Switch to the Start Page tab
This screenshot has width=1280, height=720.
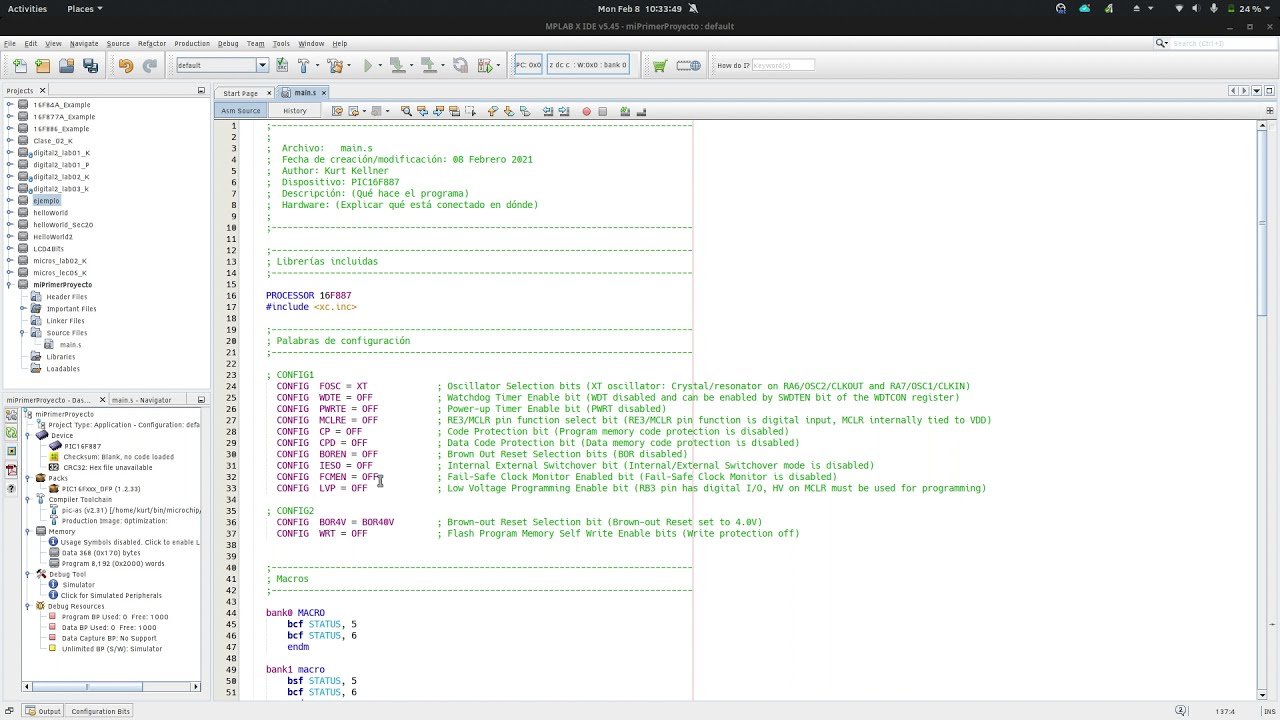point(241,93)
